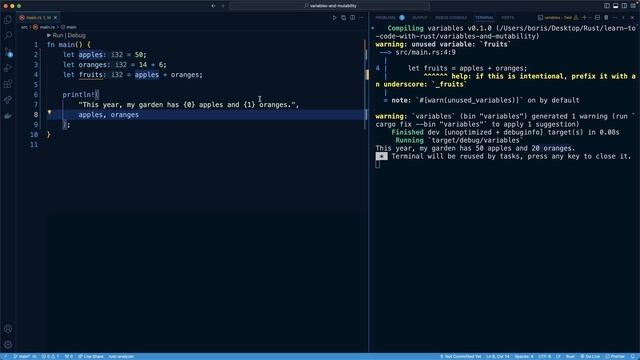This screenshot has width=640, height=360.
Task: Open the Search view in activity bar
Action: [8, 36]
